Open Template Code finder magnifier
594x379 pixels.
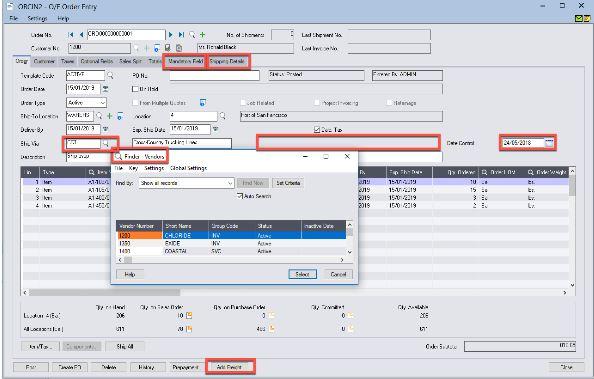(x=110, y=75)
